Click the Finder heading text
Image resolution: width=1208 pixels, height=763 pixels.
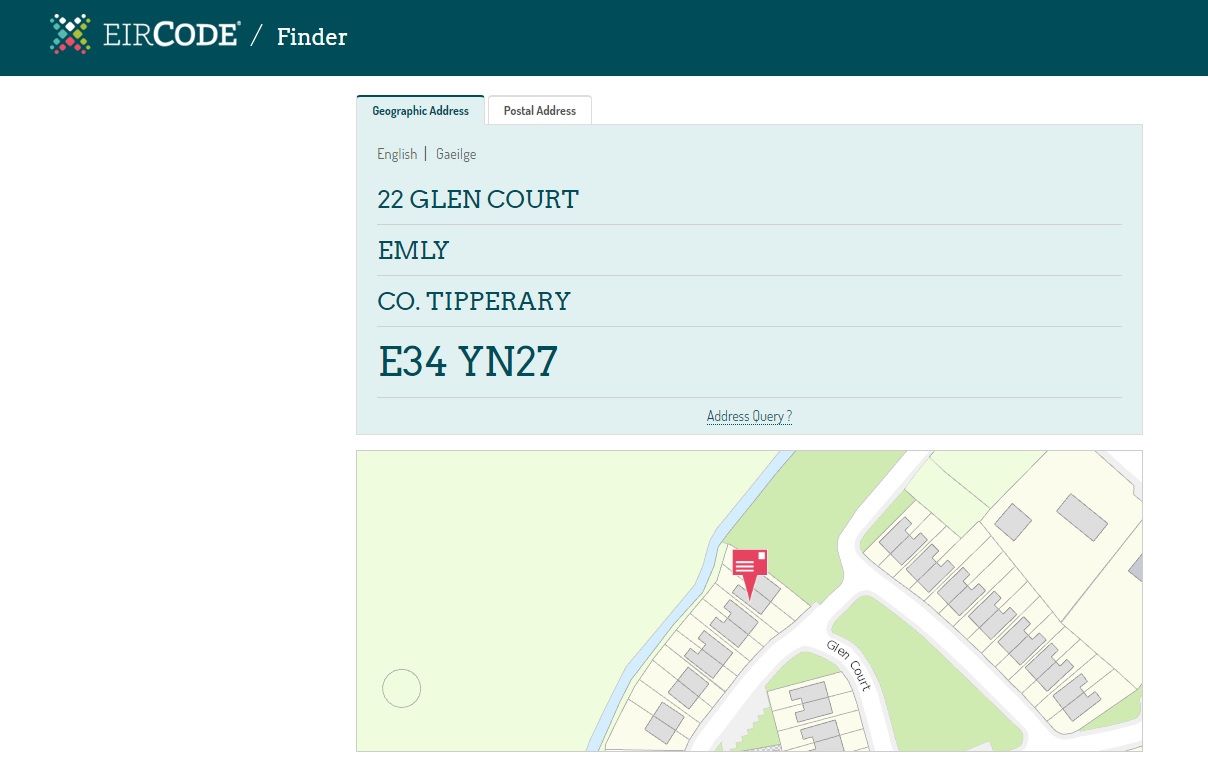click(x=312, y=37)
